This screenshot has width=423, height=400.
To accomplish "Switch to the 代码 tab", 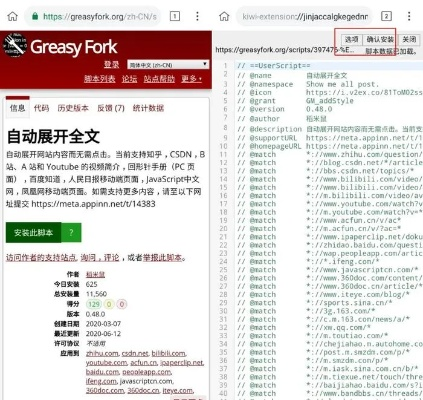I will coord(41,108).
